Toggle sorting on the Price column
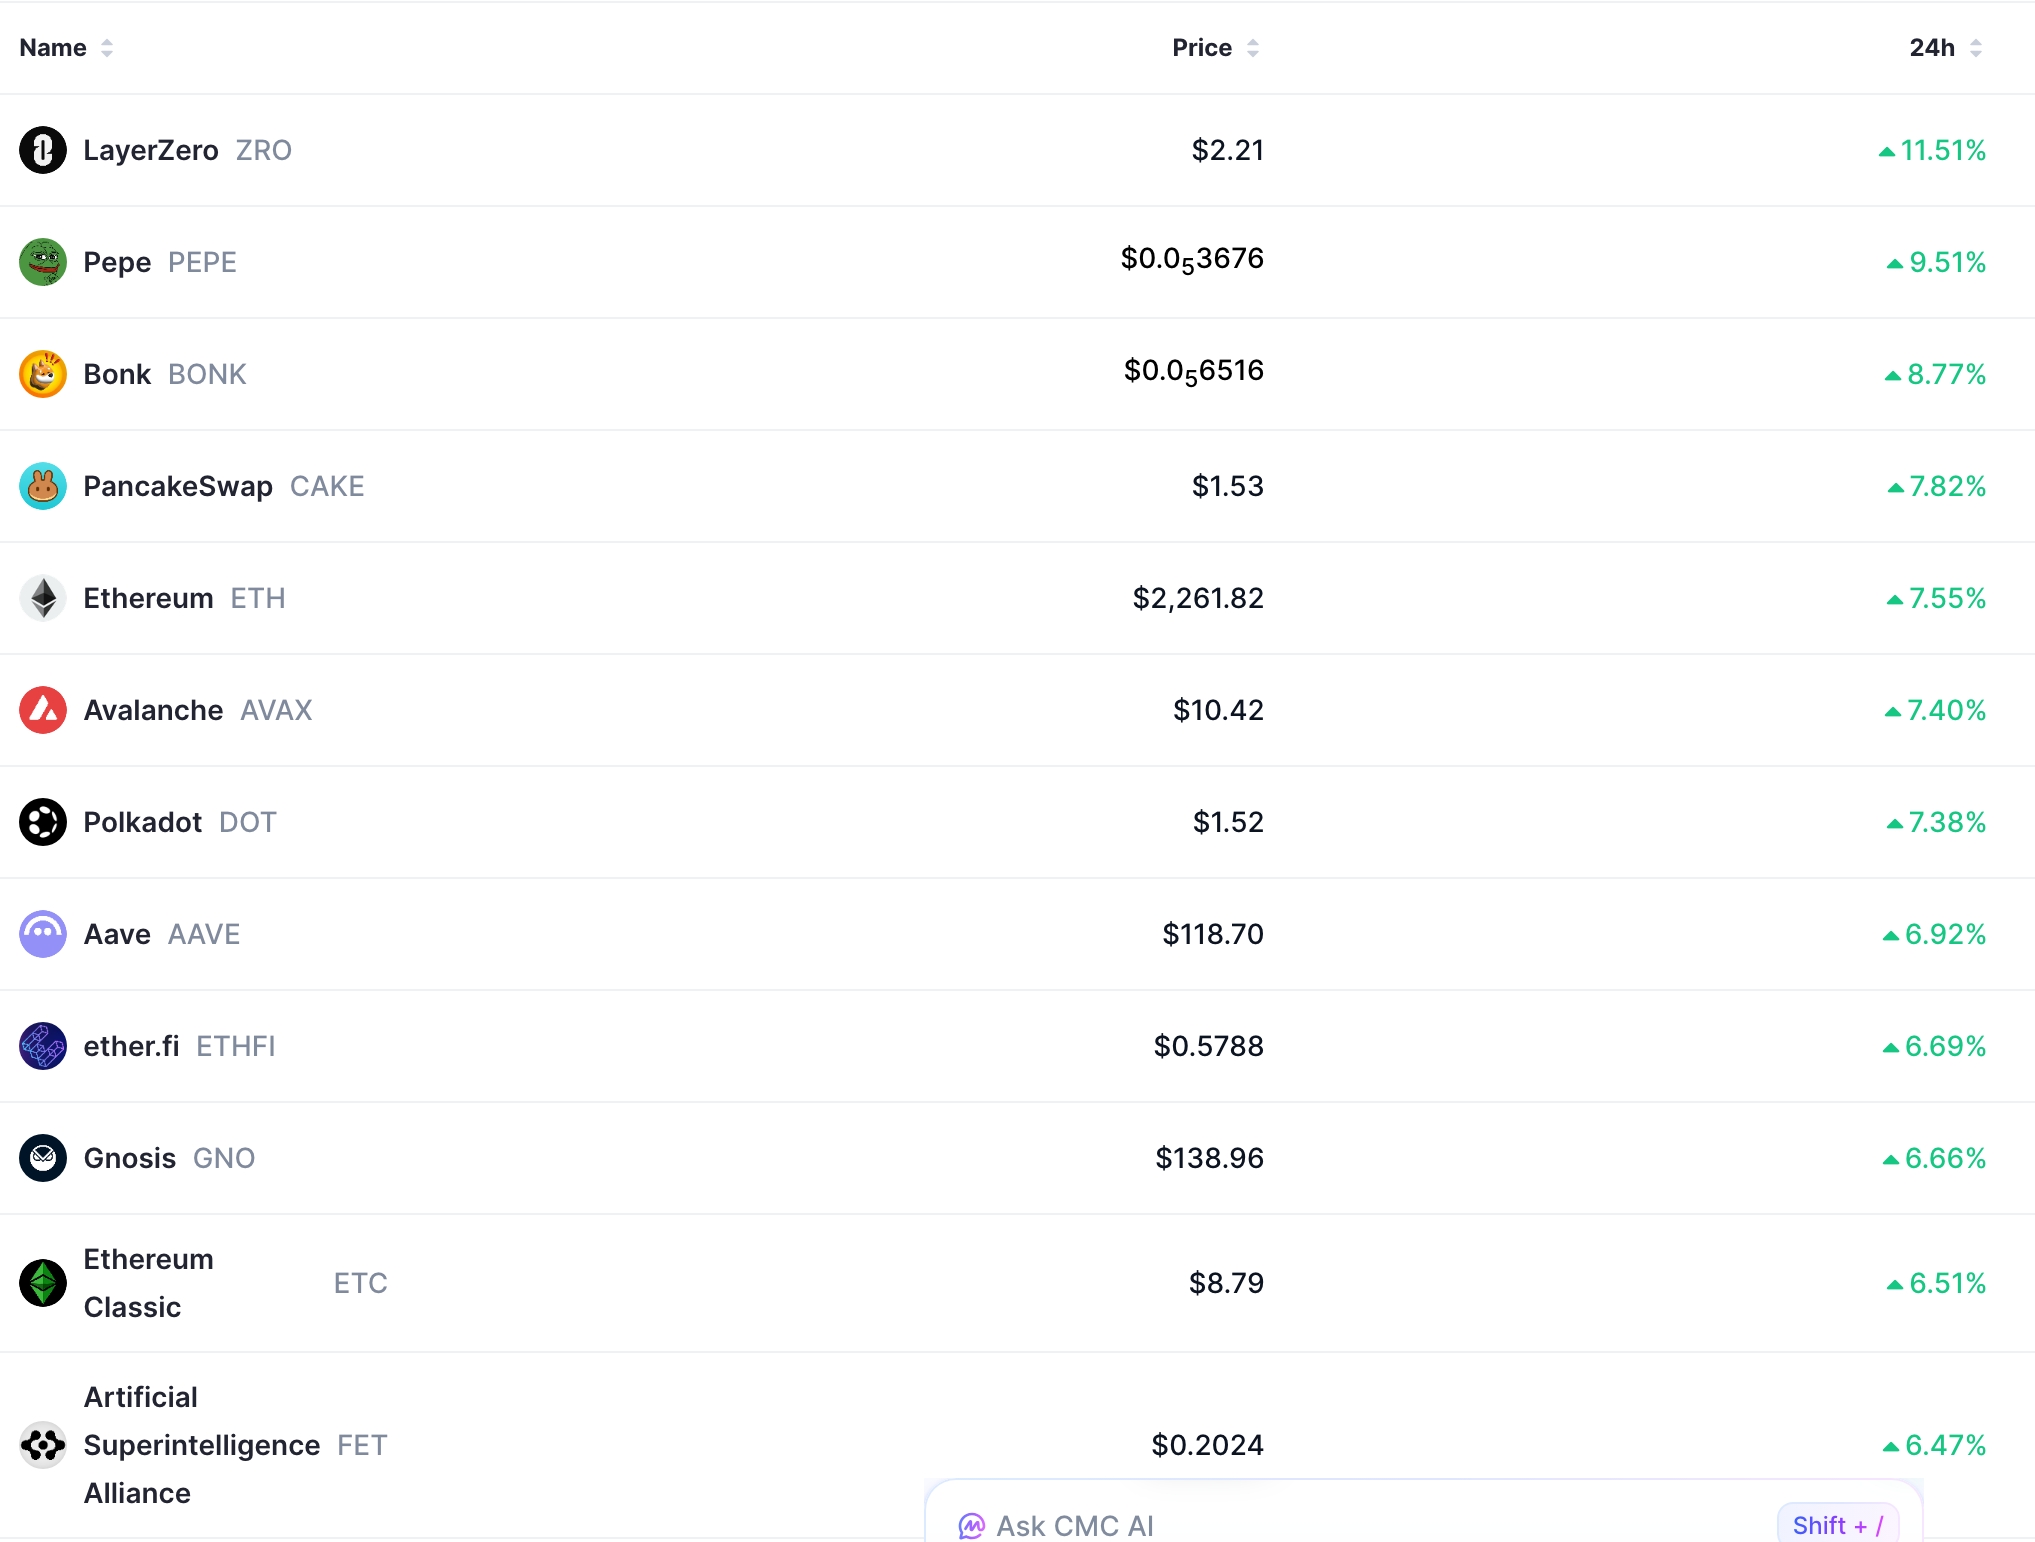Screen dimensions: 2035x1542 (x=1252, y=47)
